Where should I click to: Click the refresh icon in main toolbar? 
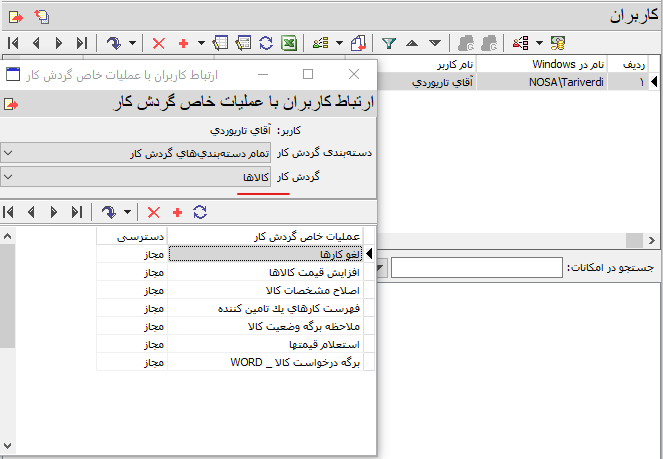point(266,43)
